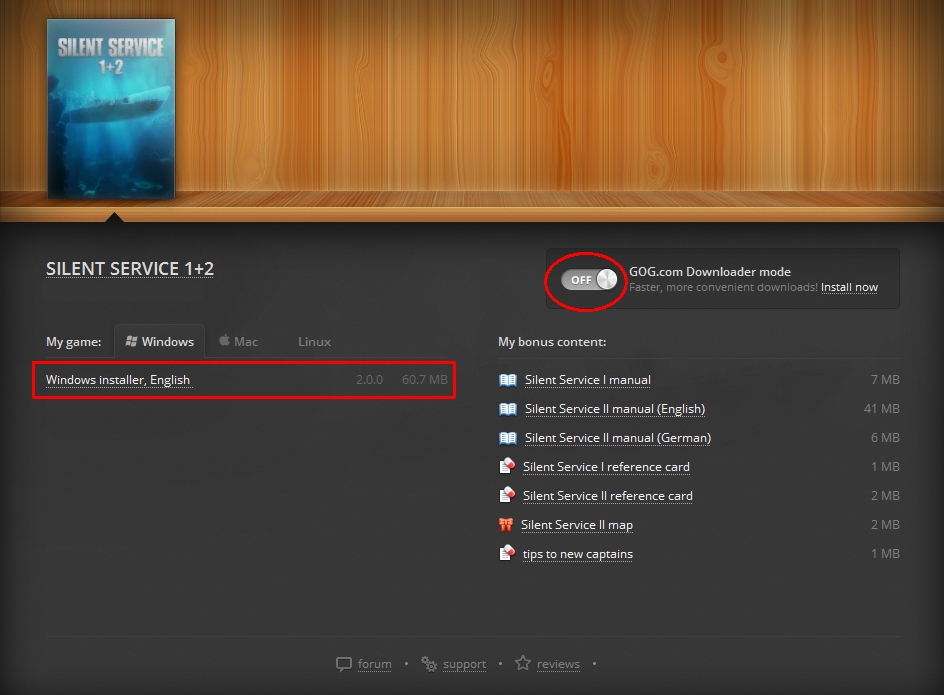This screenshot has height=695, width=944.
Task: Select the Windows tab
Action: click(160, 341)
